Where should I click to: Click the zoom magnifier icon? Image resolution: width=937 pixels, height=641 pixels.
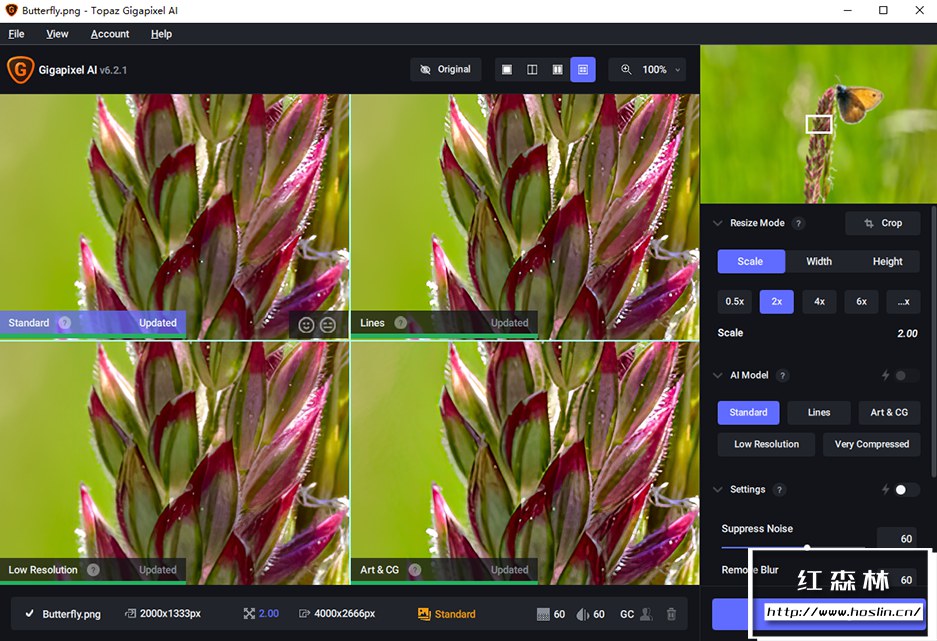click(x=626, y=69)
